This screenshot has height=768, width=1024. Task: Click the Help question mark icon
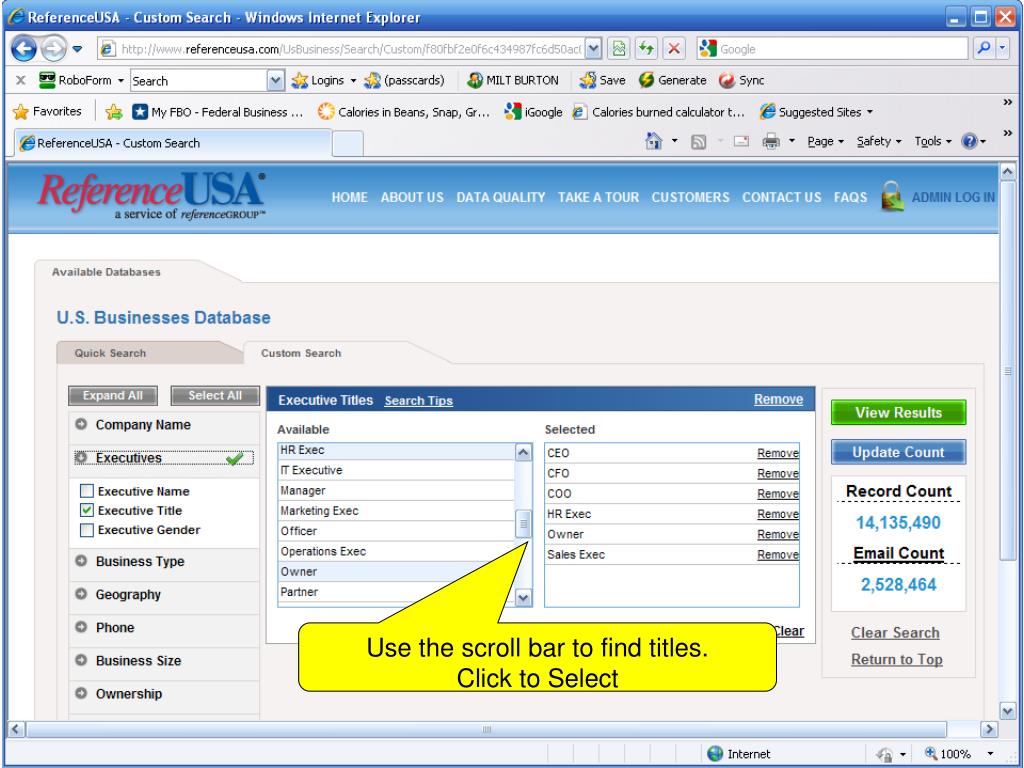(969, 141)
